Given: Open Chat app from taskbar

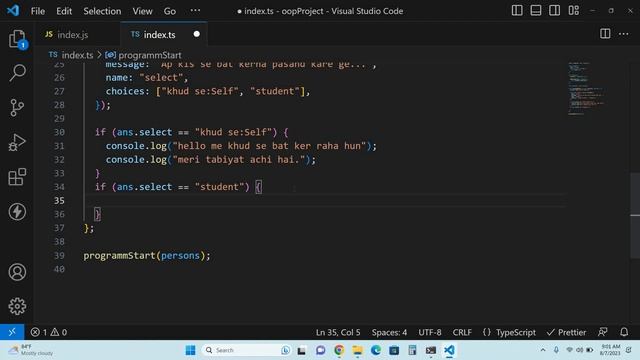Looking at the screenshot, I should pyautogui.click(x=320, y=350).
